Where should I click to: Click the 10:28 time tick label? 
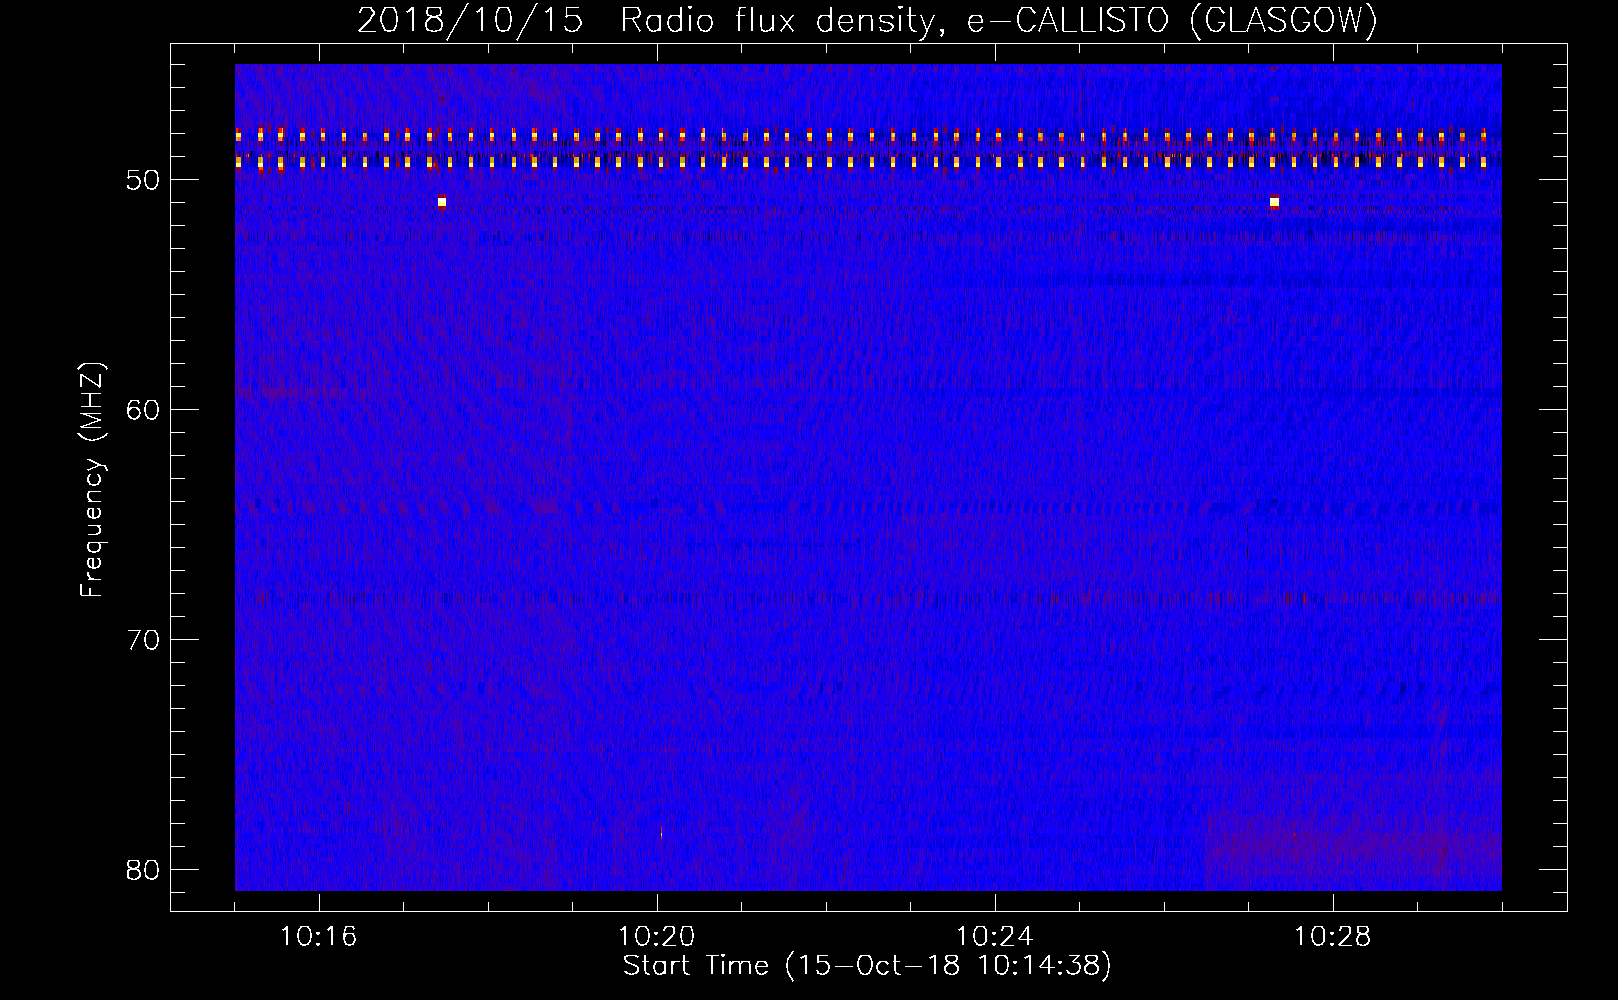[1333, 937]
